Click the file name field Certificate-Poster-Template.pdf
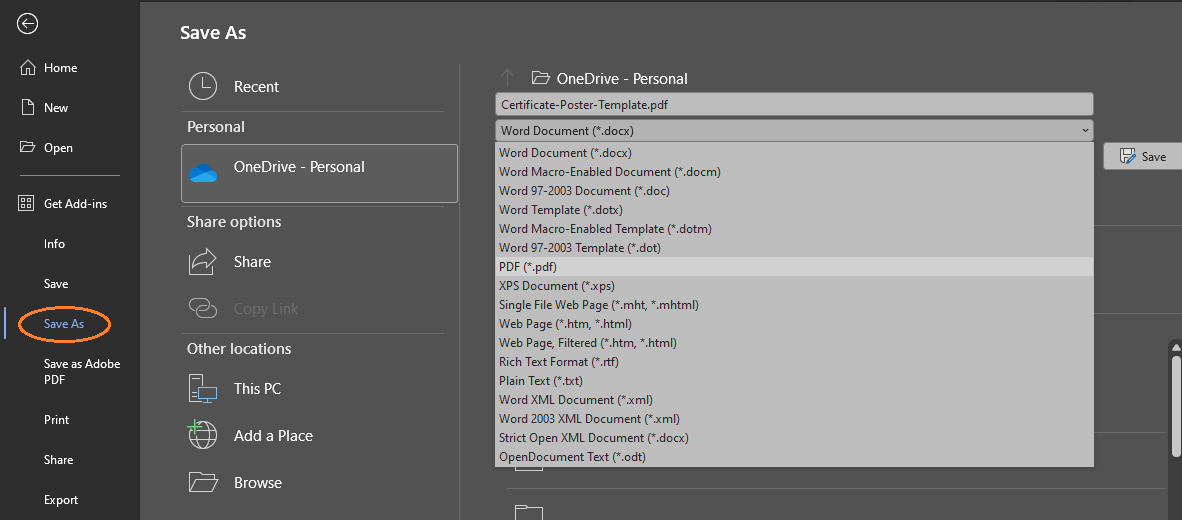 click(794, 105)
